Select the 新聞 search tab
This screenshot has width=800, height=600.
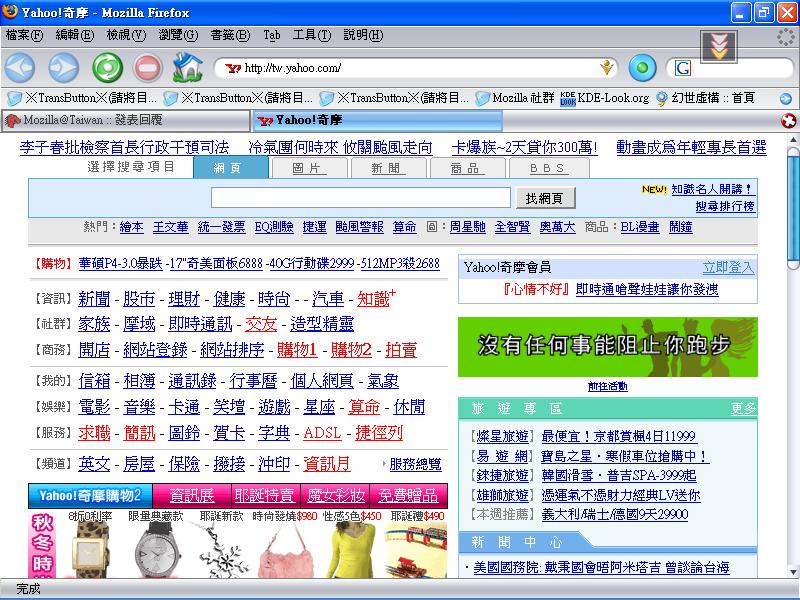[x=389, y=168]
